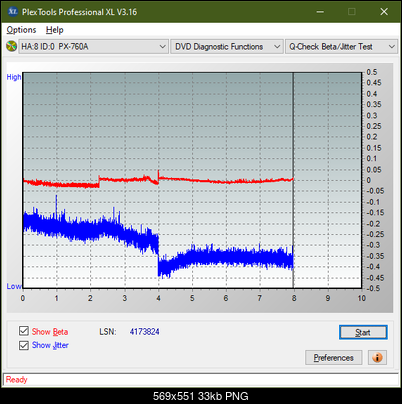
Task: Minimize the PlexTools window
Action: click(x=320, y=12)
